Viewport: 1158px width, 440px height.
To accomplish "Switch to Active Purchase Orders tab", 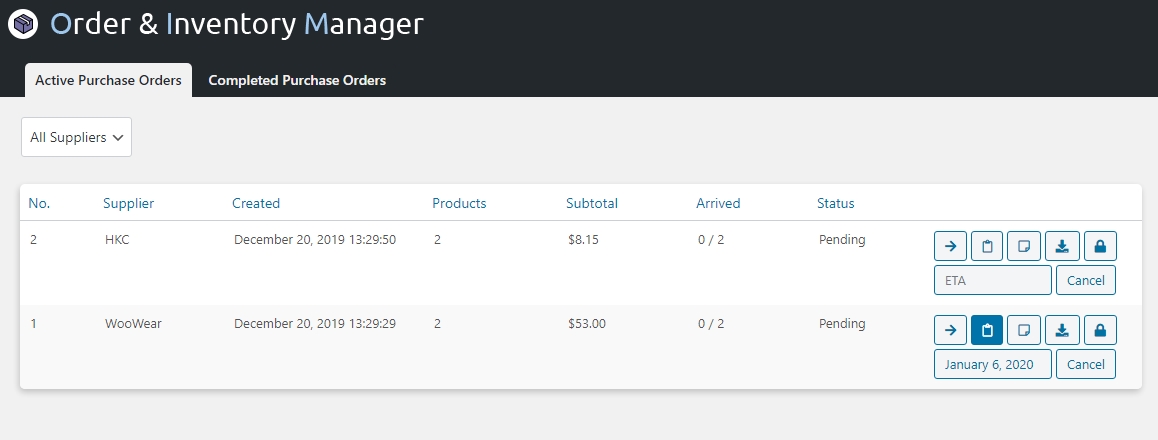I will pos(109,80).
